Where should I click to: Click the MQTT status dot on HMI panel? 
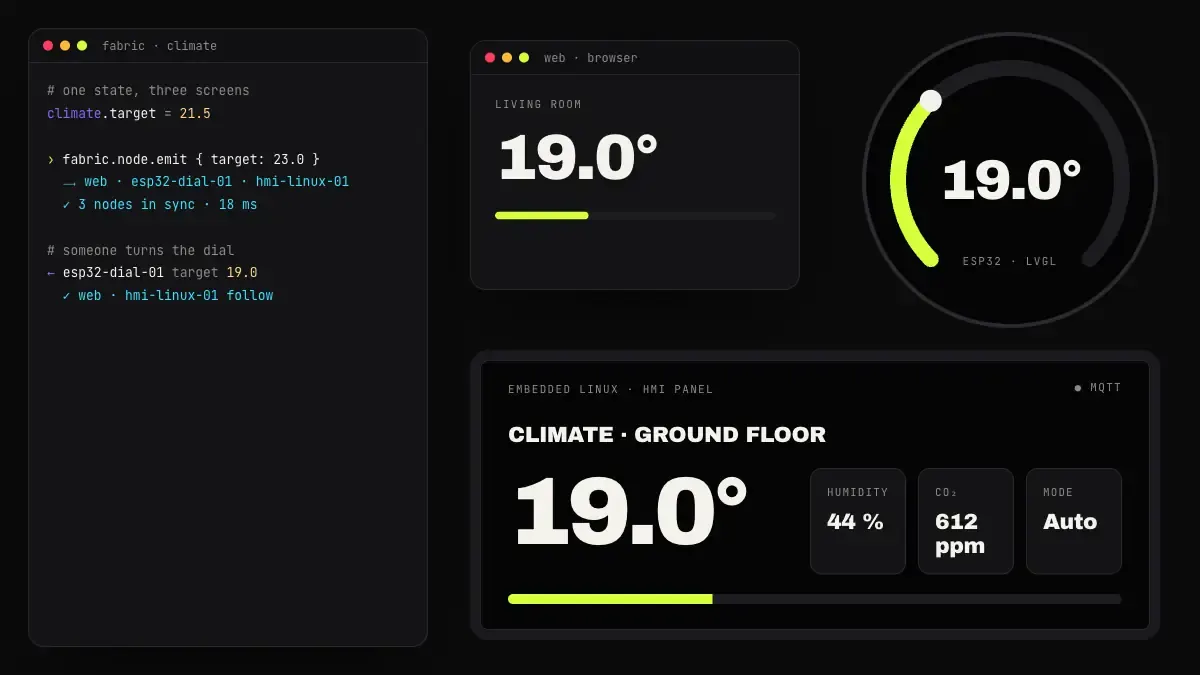pyautogui.click(x=1078, y=388)
